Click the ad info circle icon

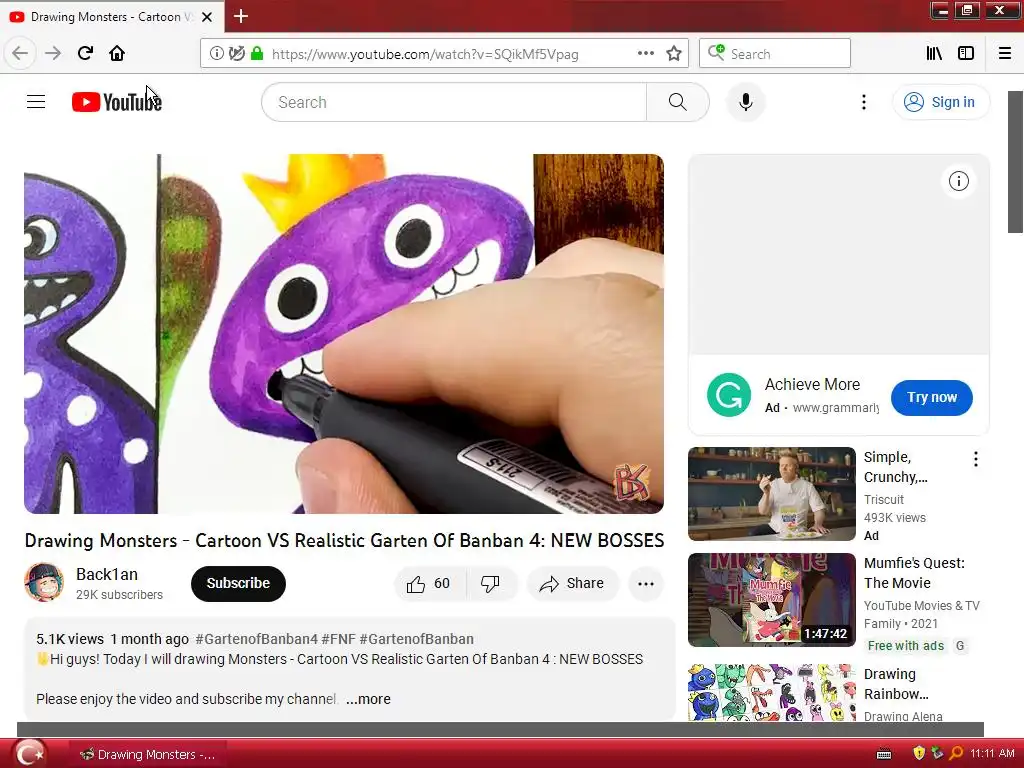click(x=958, y=181)
